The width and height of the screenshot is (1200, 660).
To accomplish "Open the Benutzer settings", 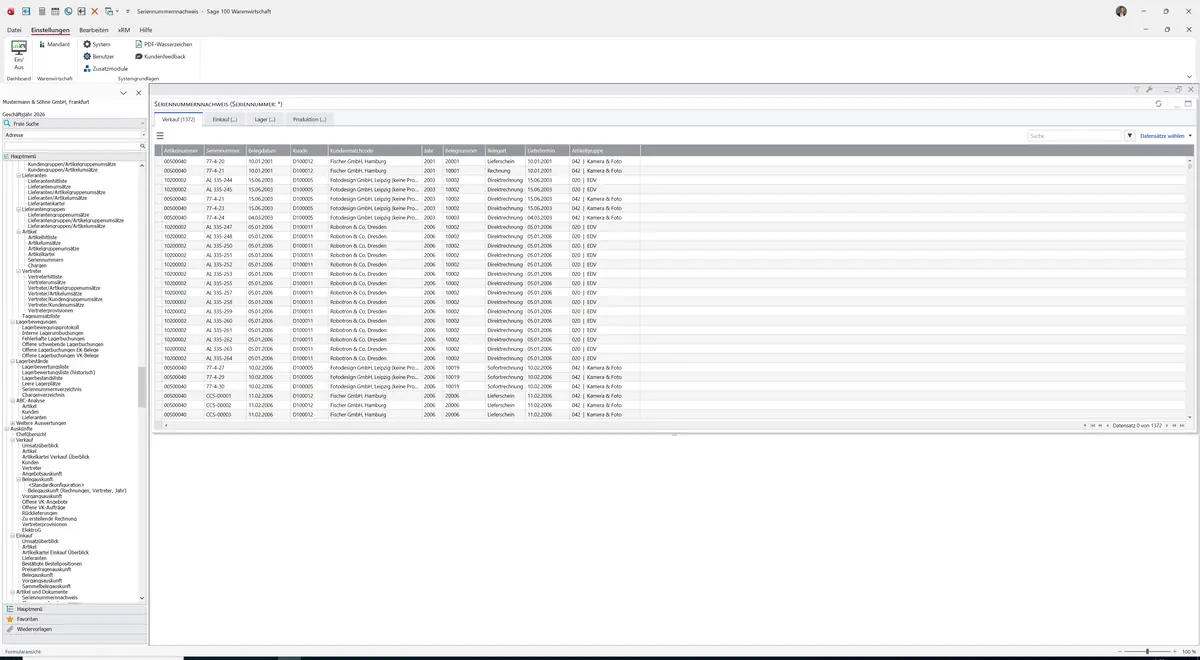I will 99,57.
